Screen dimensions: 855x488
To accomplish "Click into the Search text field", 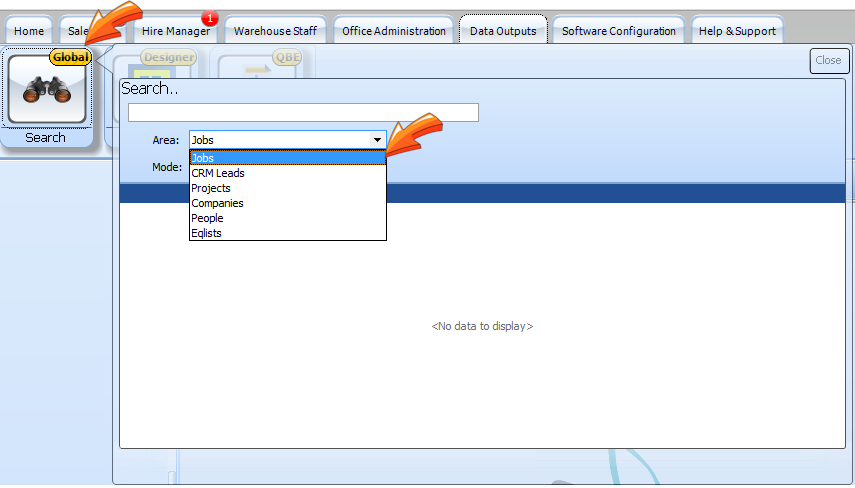I will 303,112.
